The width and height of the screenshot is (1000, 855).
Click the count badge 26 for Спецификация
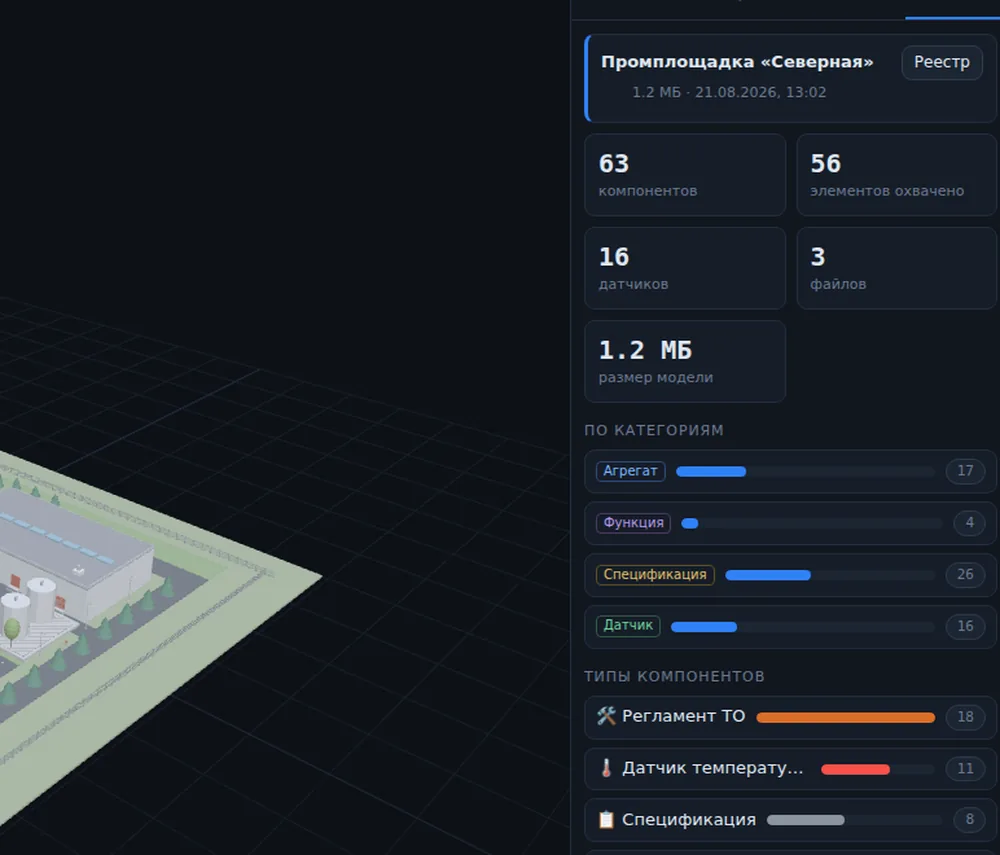tap(965, 574)
